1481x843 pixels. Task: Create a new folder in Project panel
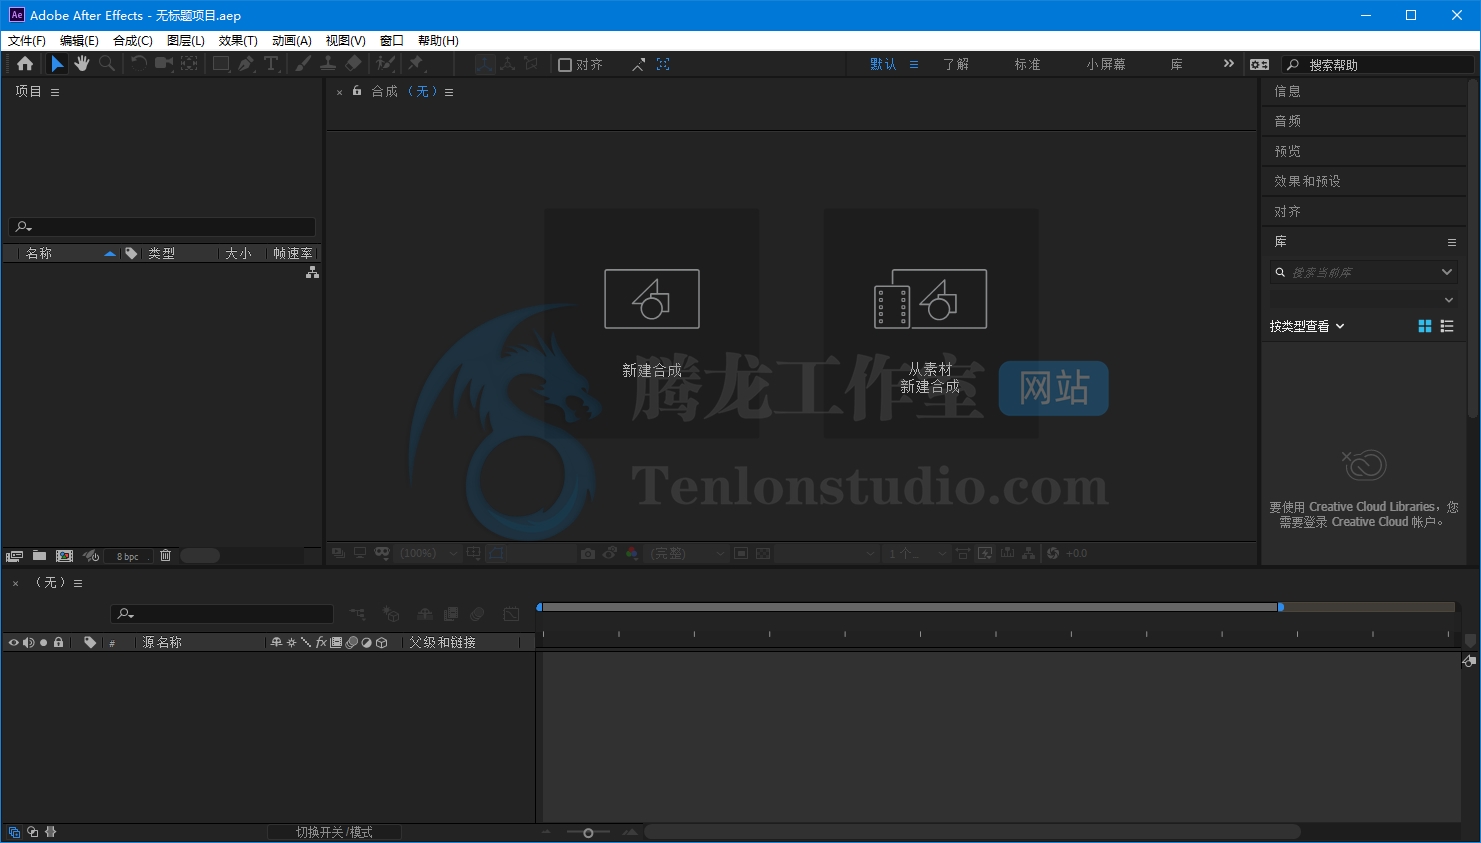[39, 556]
